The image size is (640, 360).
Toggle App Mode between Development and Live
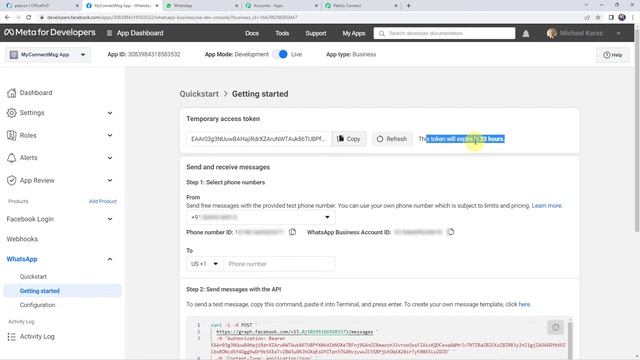(x=280, y=54)
